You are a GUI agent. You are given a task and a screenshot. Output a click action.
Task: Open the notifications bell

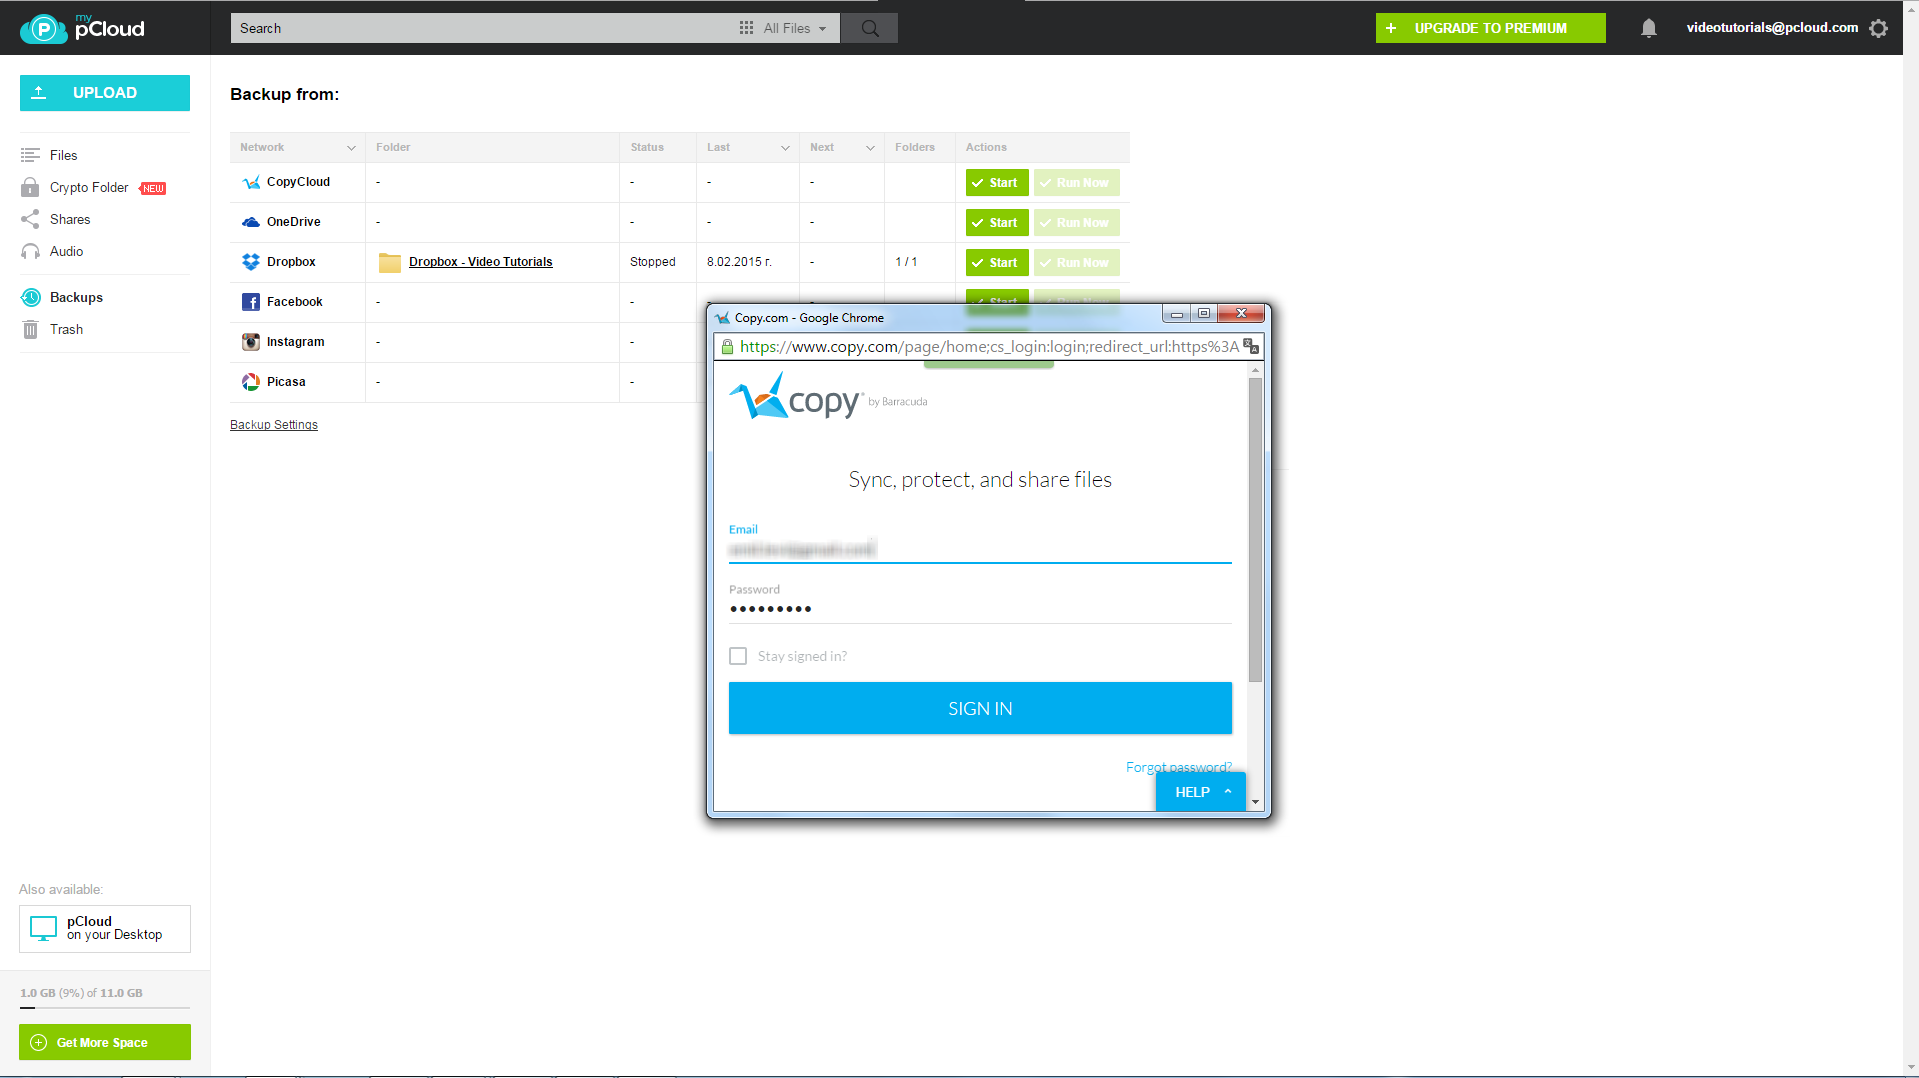(1649, 28)
